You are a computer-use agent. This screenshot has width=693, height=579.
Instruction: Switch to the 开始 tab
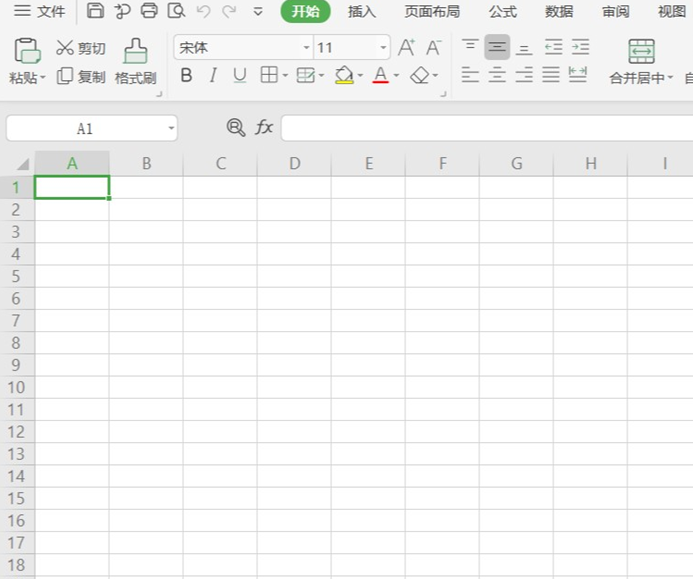[305, 11]
